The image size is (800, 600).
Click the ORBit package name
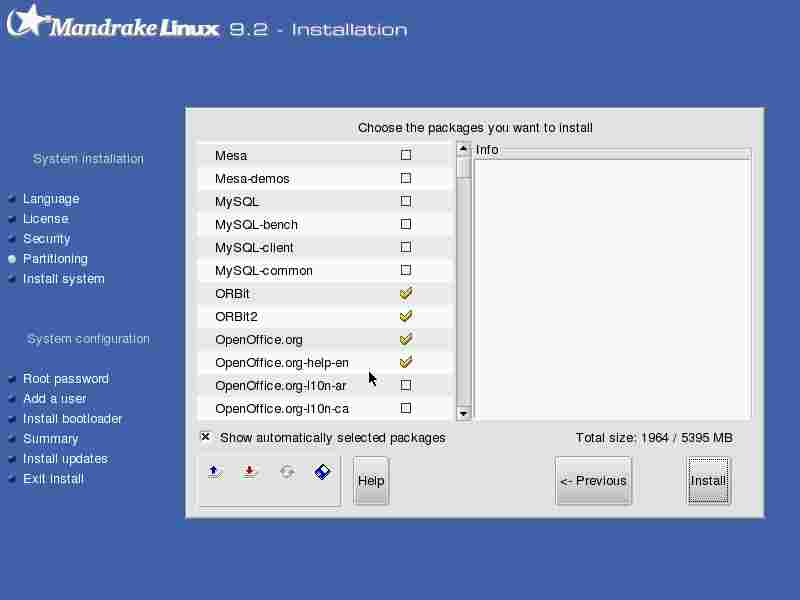(232, 294)
